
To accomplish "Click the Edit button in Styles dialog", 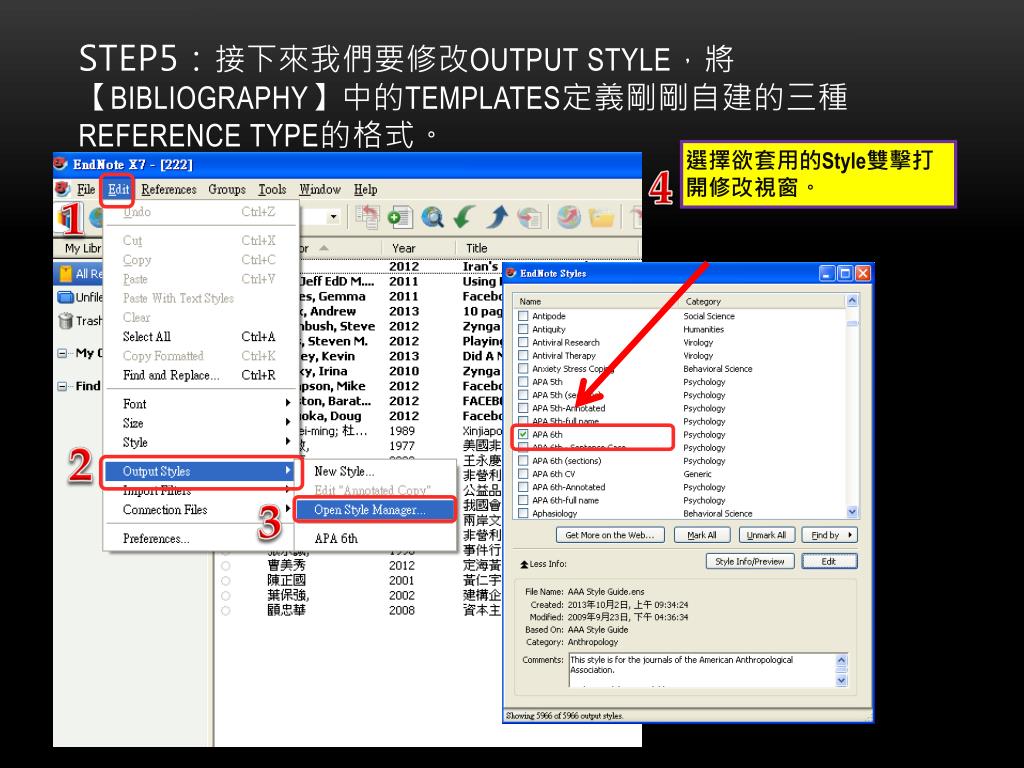I will click(x=829, y=562).
